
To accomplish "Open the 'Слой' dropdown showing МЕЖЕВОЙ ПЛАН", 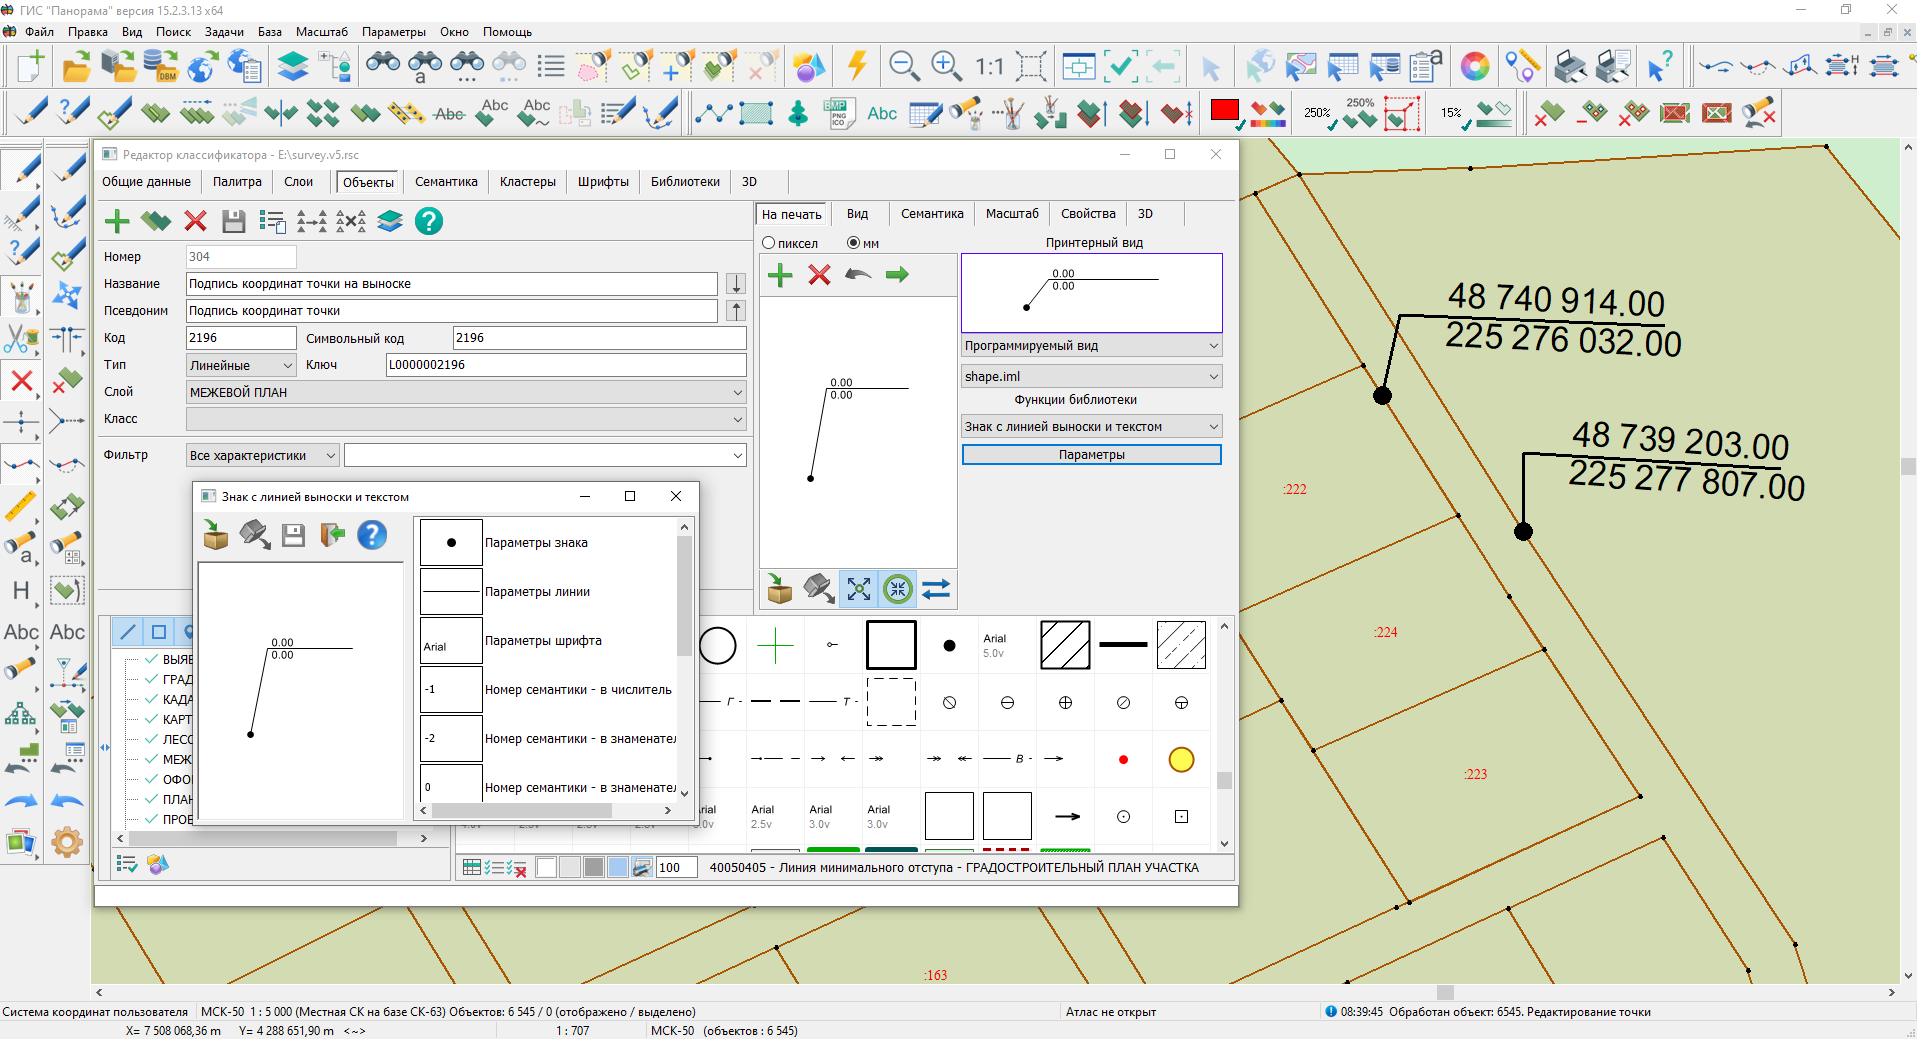I will point(466,392).
